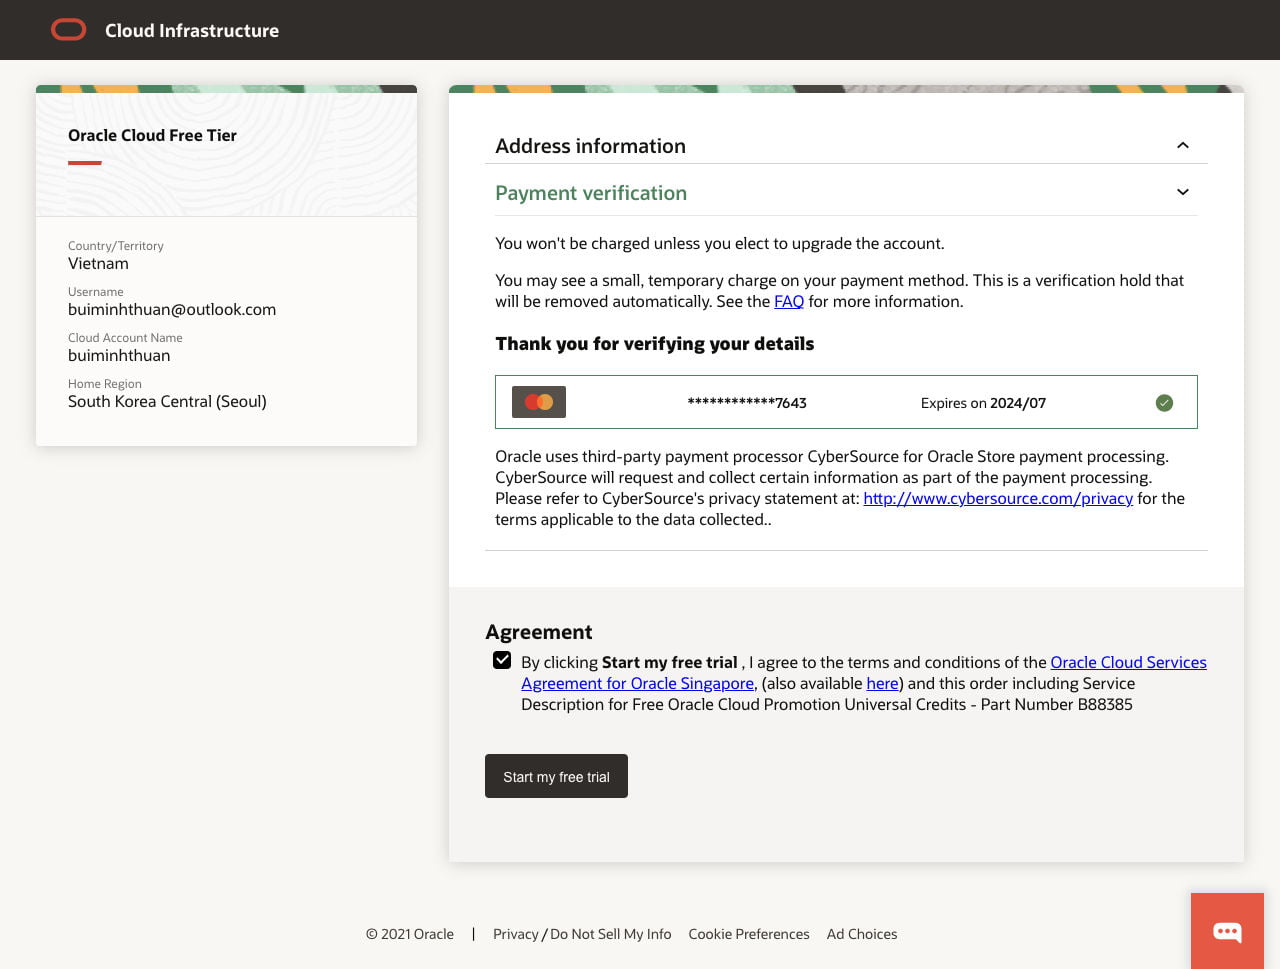Viewport: 1280px width, 969px height.
Task: Open the chat support icon
Action: point(1227,931)
